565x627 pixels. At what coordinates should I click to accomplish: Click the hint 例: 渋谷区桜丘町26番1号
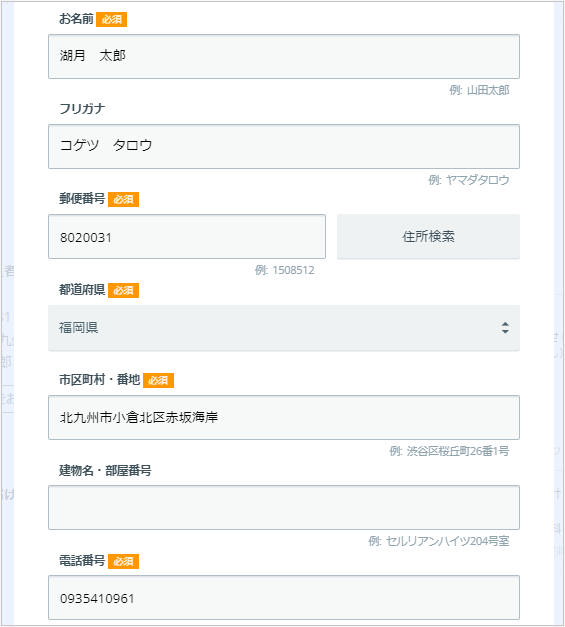click(x=449, y=451)
